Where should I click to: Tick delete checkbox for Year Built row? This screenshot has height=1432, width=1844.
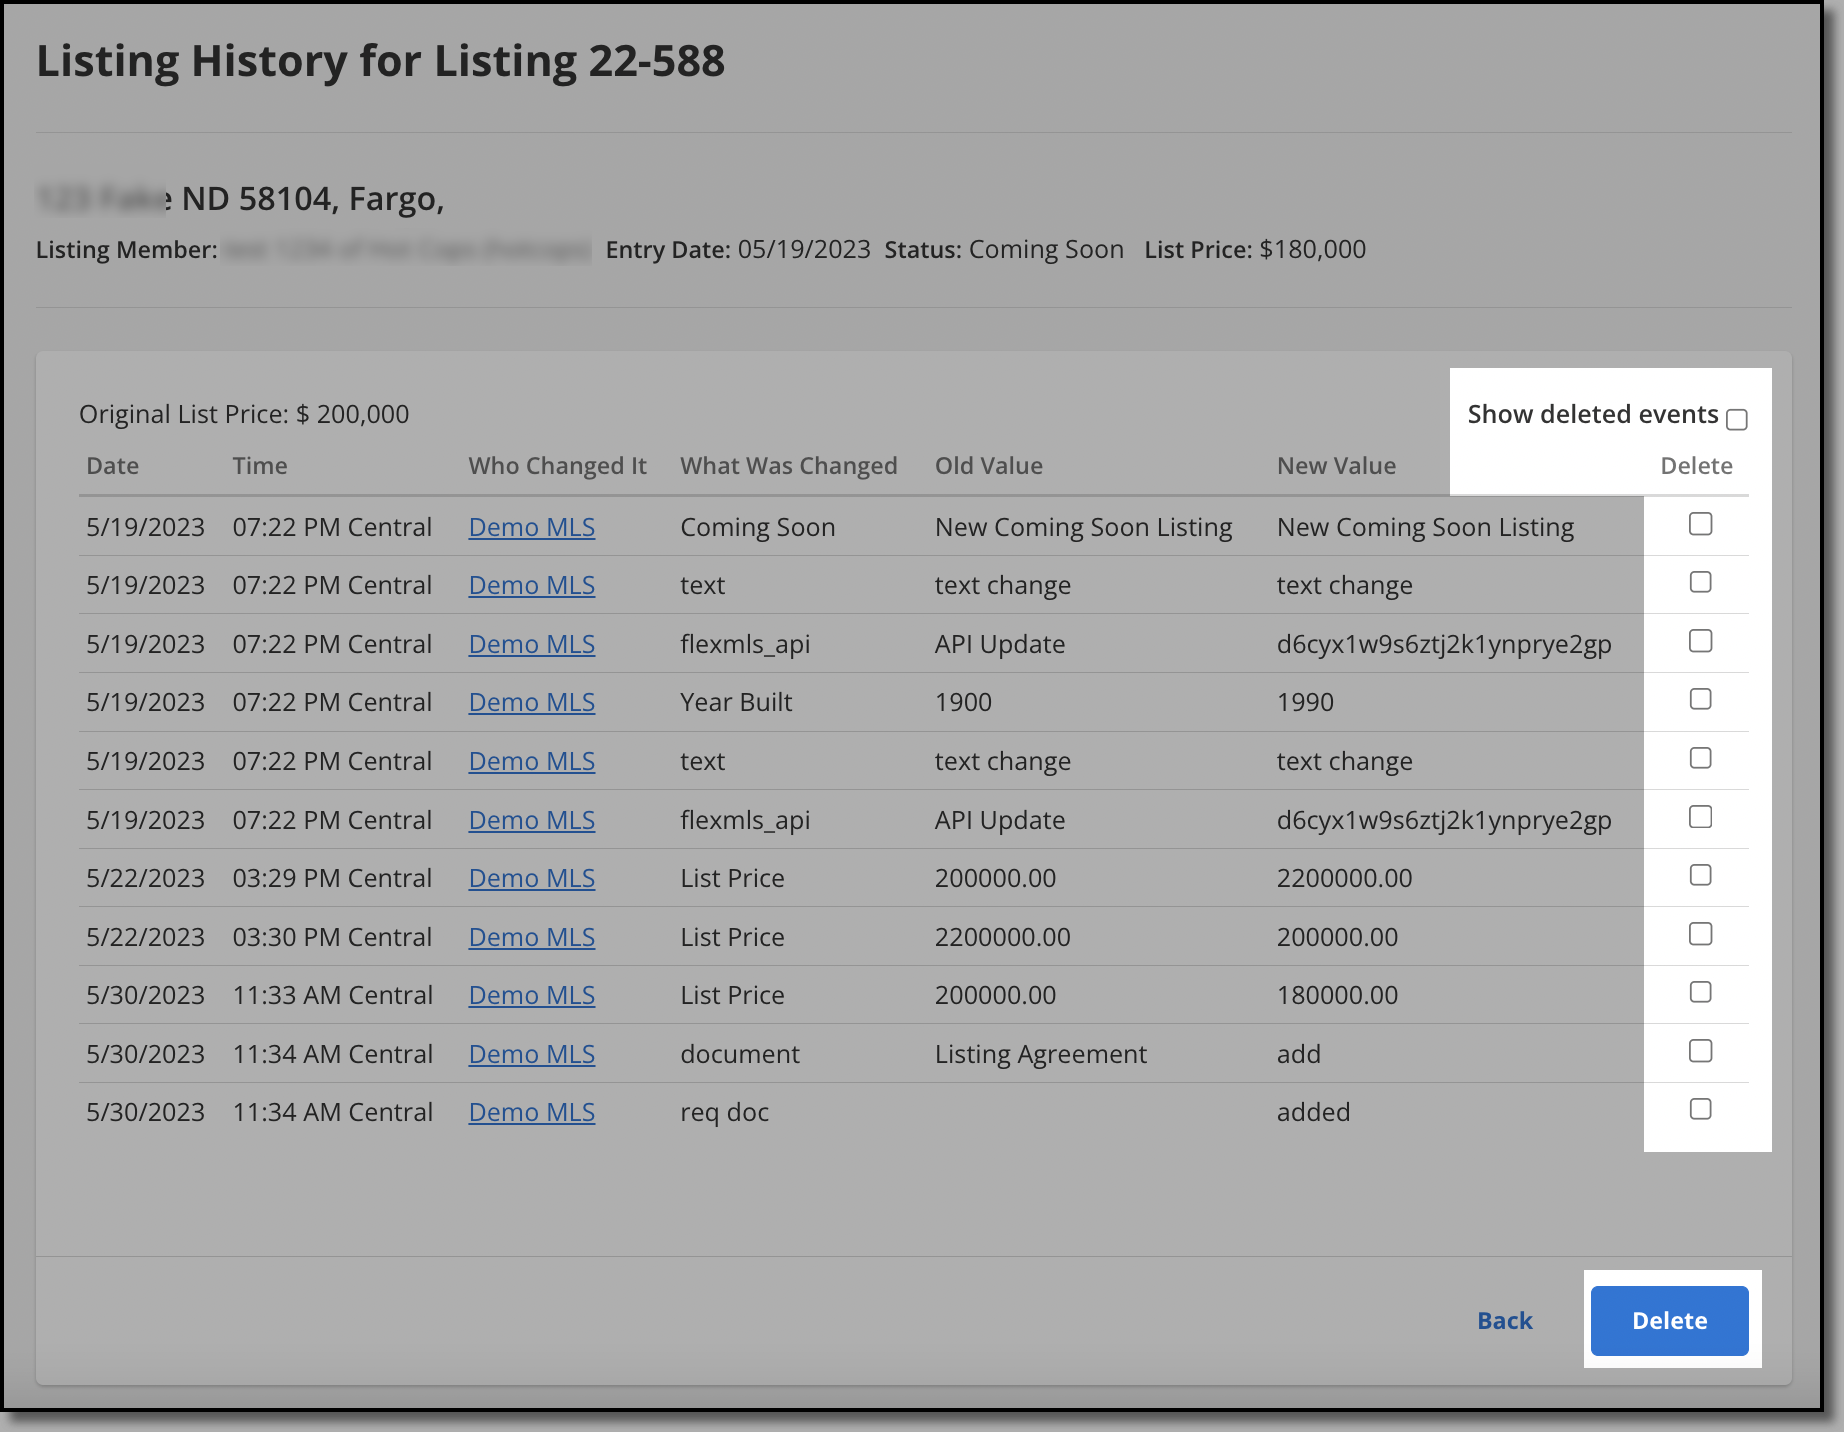[x=1700, y=699]
